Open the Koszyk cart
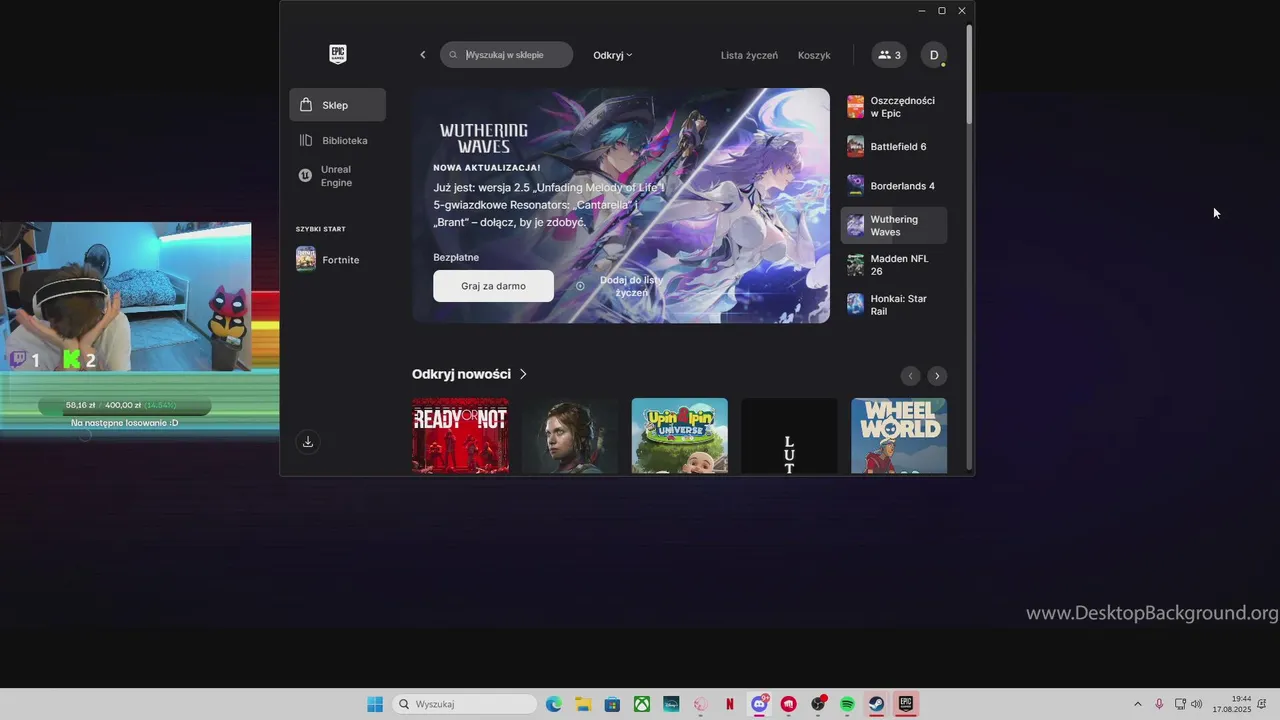The image size is (1280, 720). (x=814, y=55)
